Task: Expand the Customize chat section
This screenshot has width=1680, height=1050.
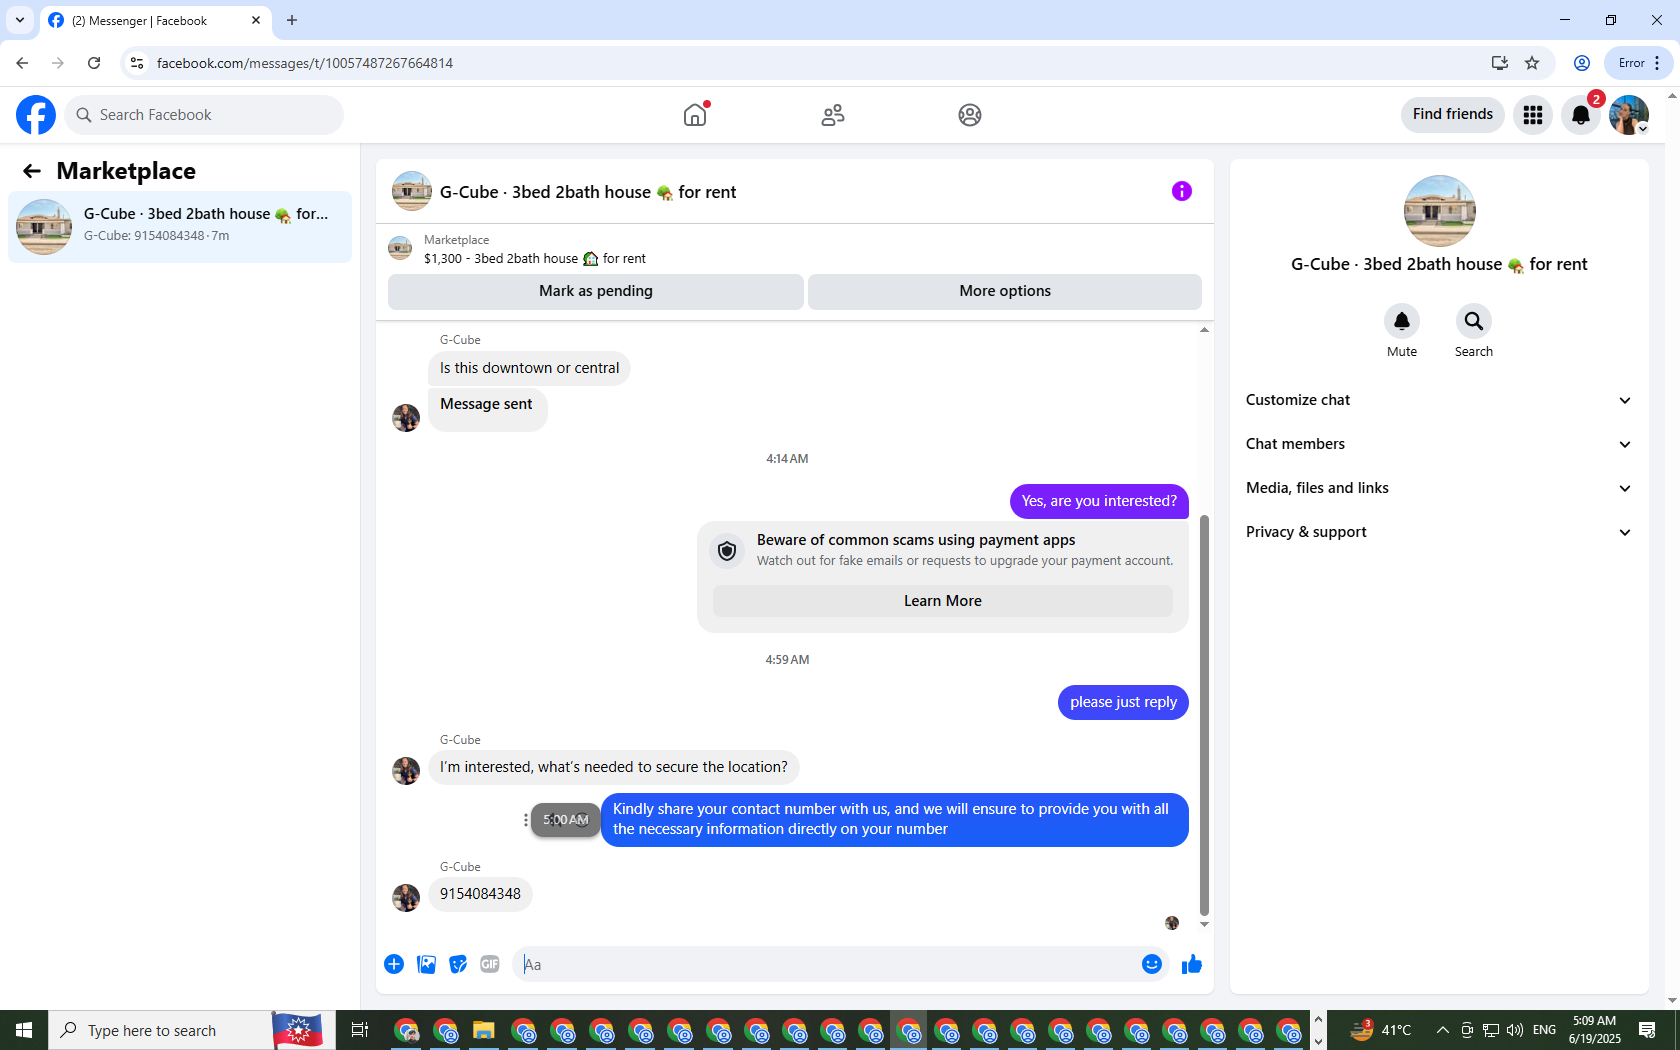Action: pyautogui.click(x=1439, y=400)
